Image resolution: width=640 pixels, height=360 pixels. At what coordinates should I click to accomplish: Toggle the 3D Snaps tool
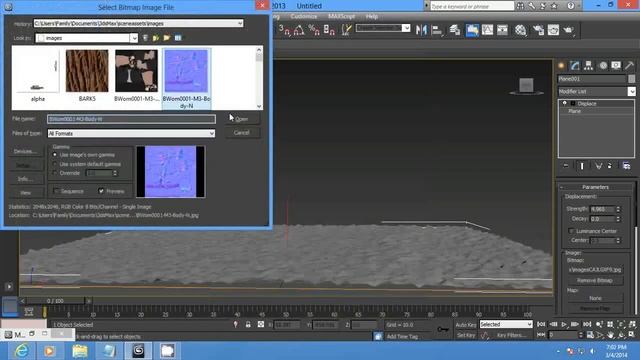tap(284, 30)
